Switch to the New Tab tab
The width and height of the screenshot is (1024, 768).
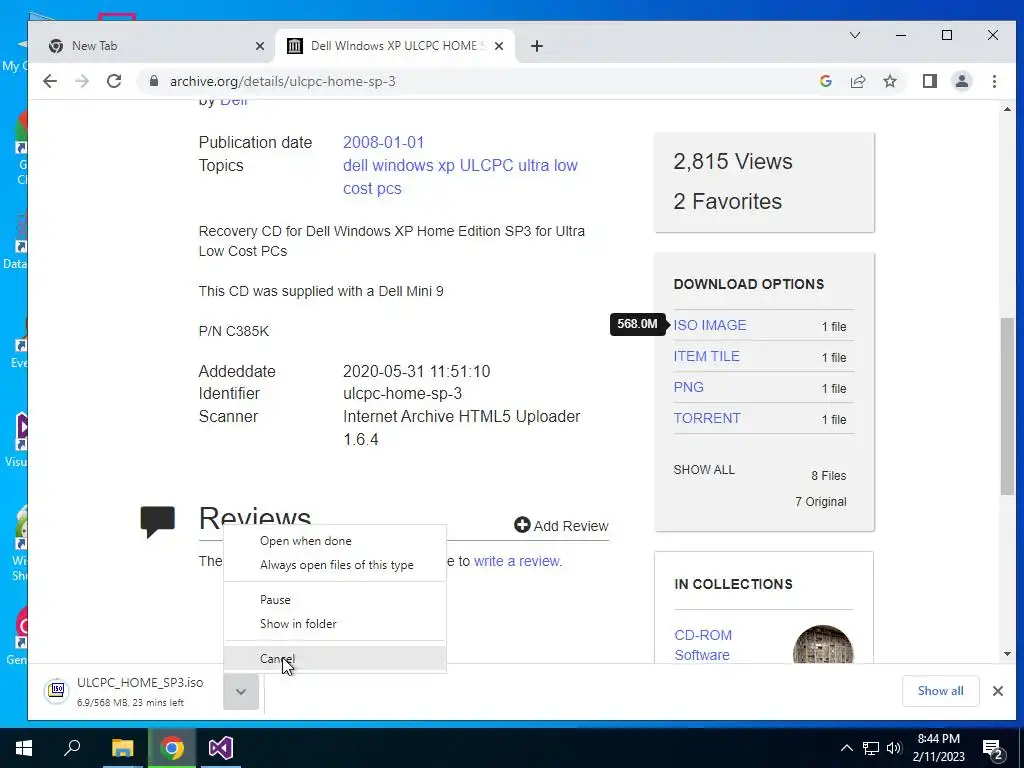tap(152, 46)
